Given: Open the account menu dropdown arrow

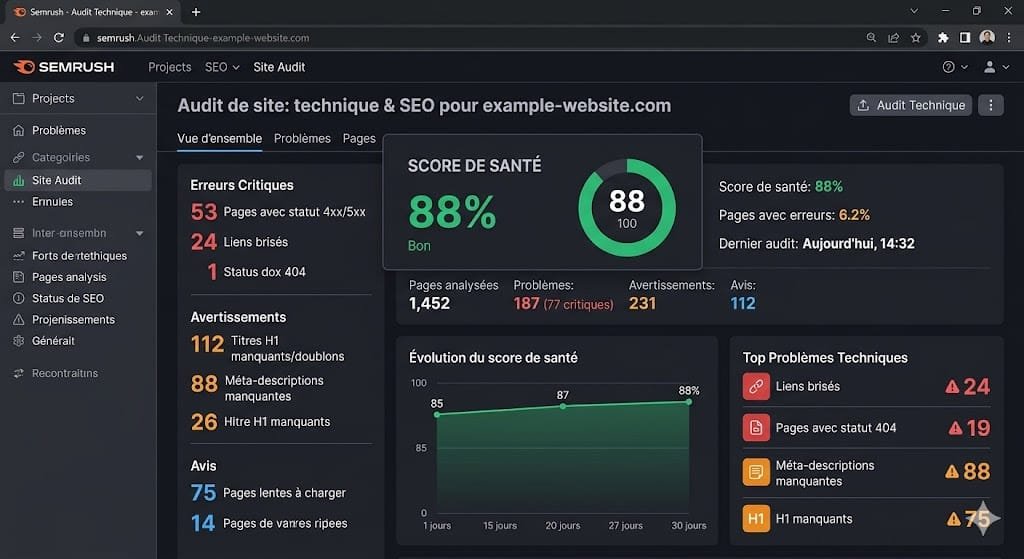Looking at the screenshot, I should point(1006,67).
